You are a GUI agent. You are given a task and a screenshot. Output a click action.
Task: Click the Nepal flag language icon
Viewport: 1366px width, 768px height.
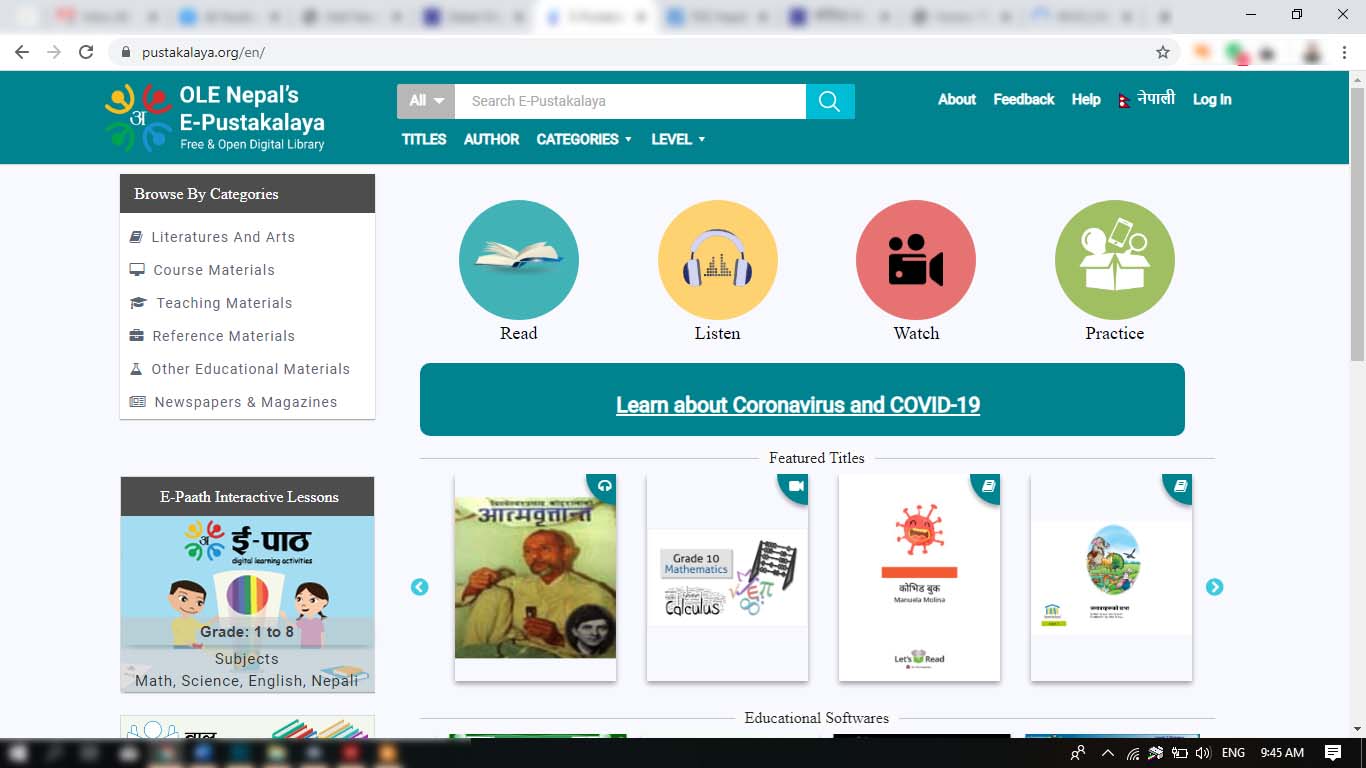[1125, 100]
